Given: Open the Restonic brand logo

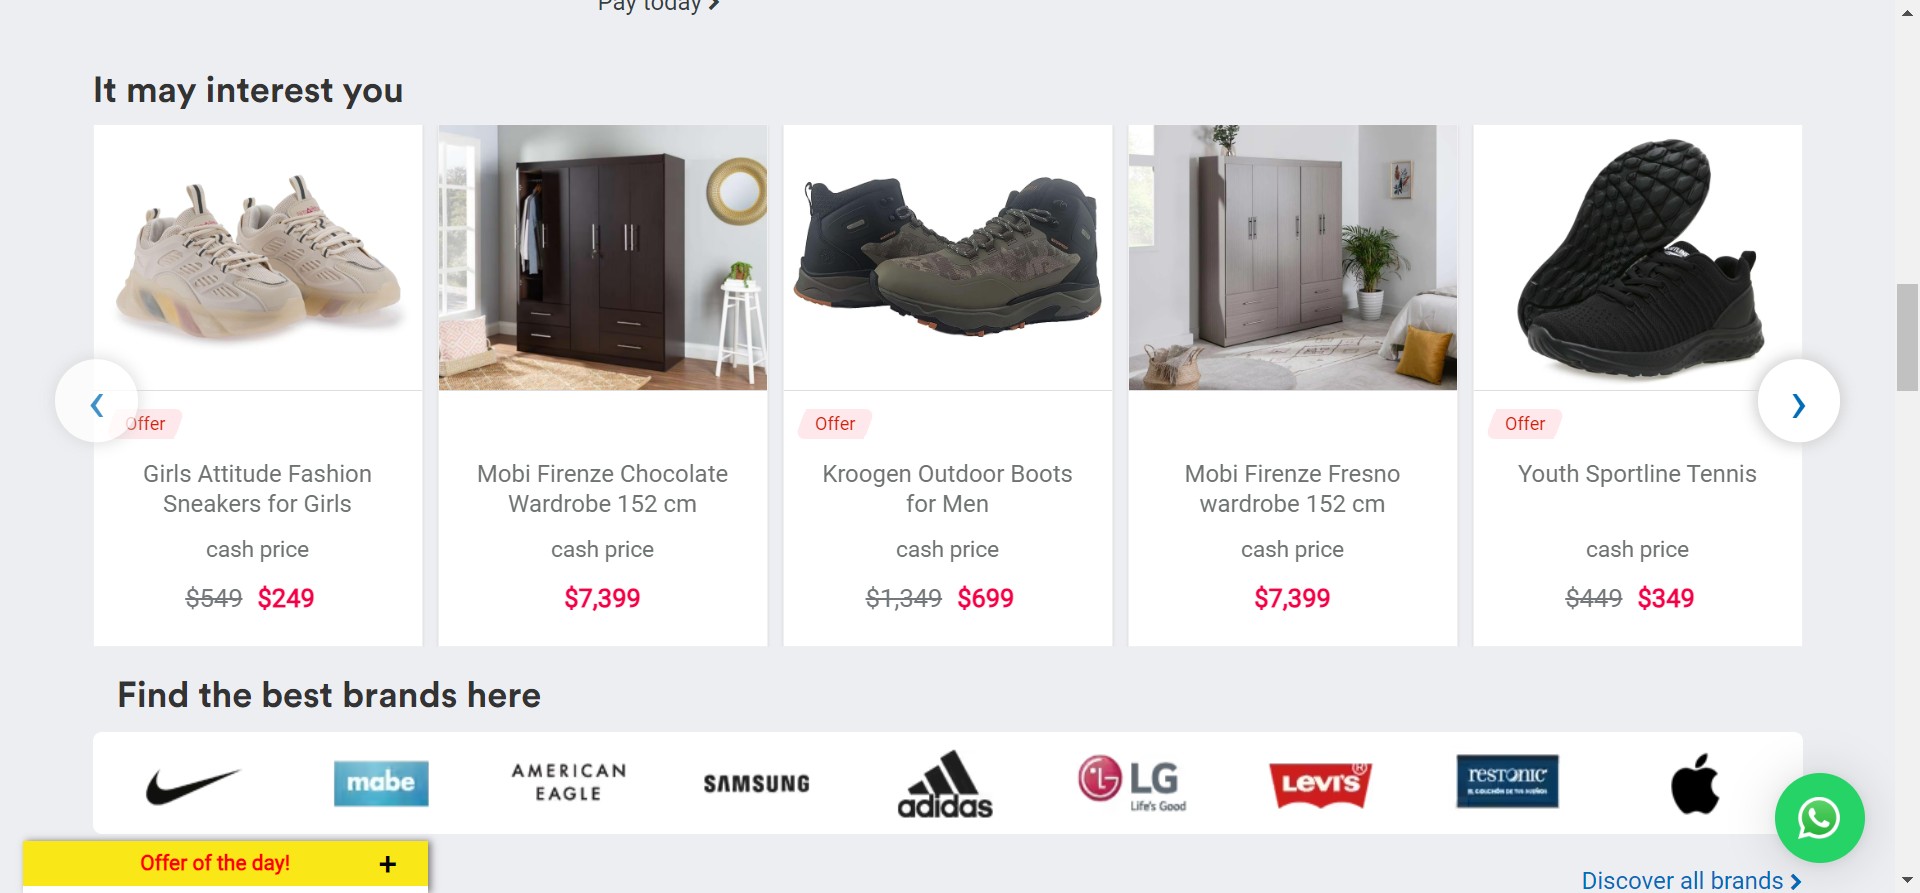Looking at the screenshot, I should pos(1508,782).
